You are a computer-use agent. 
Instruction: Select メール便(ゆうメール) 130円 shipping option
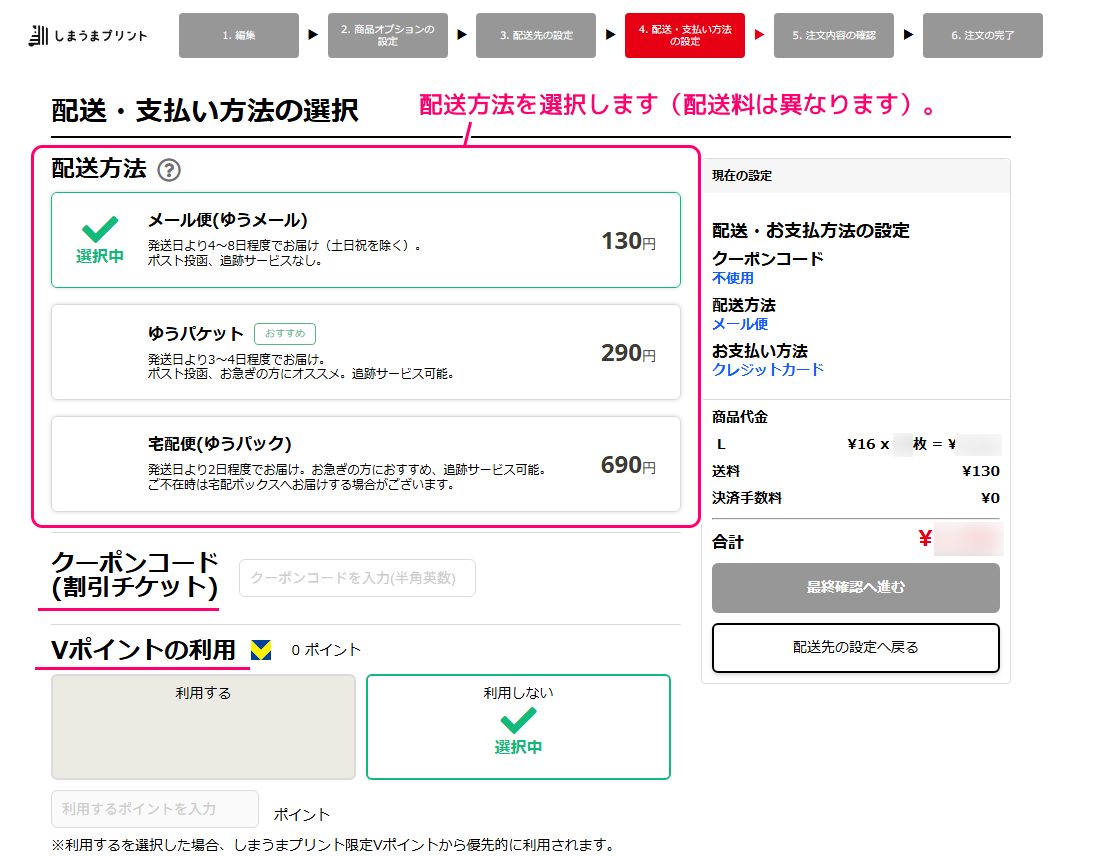(365, 240)
